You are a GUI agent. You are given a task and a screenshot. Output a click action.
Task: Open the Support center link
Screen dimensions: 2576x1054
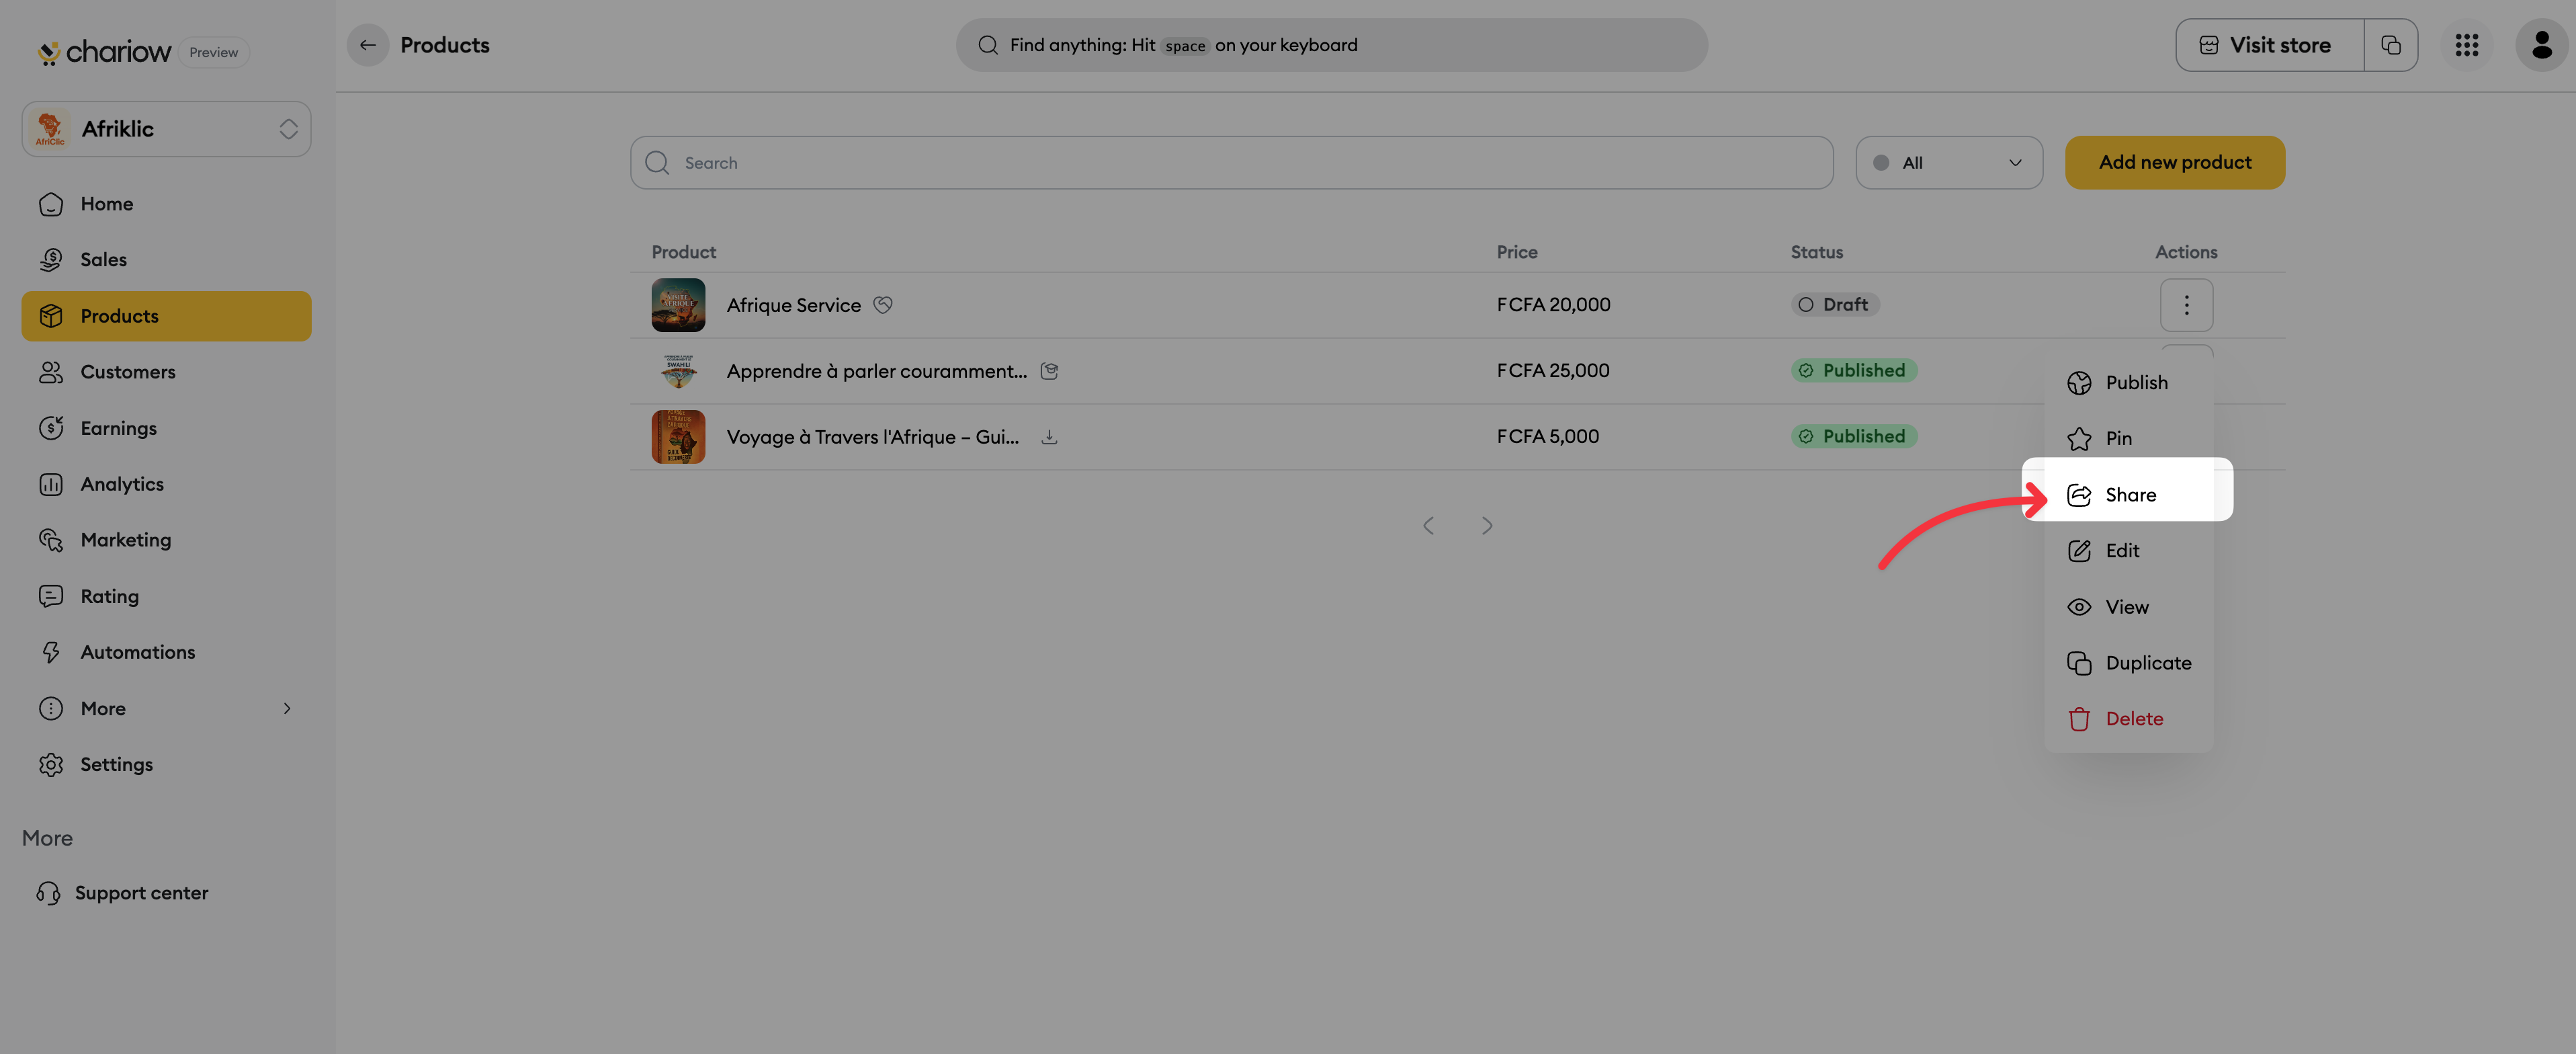[122, 893]
